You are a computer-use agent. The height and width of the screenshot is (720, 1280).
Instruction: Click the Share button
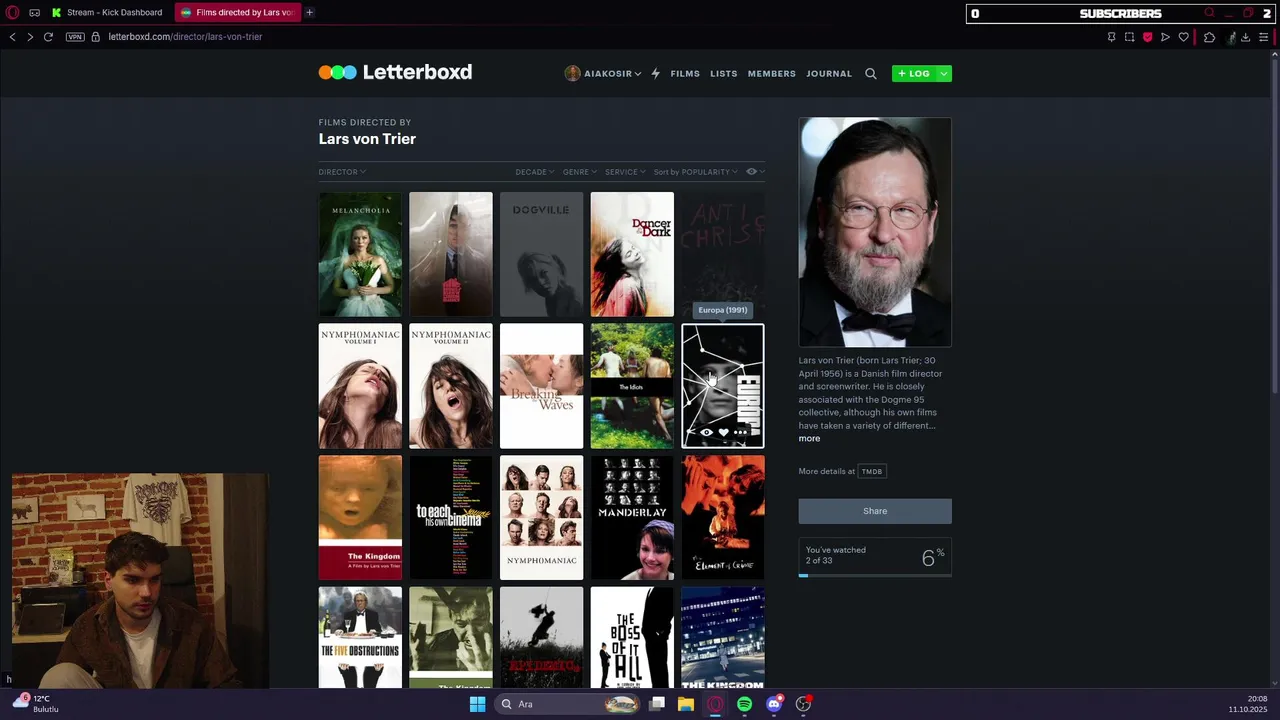(x=875, y=511)
